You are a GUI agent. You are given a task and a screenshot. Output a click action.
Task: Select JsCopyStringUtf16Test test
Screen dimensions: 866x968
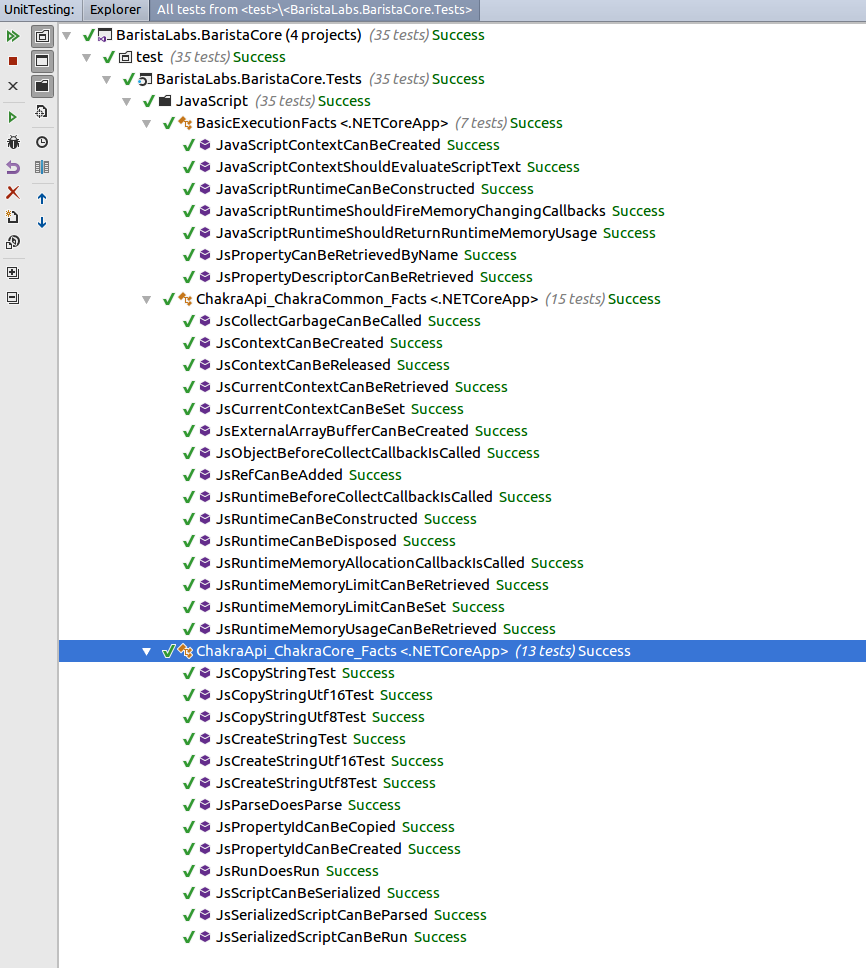pyautogui.click(x=294, y=695)
